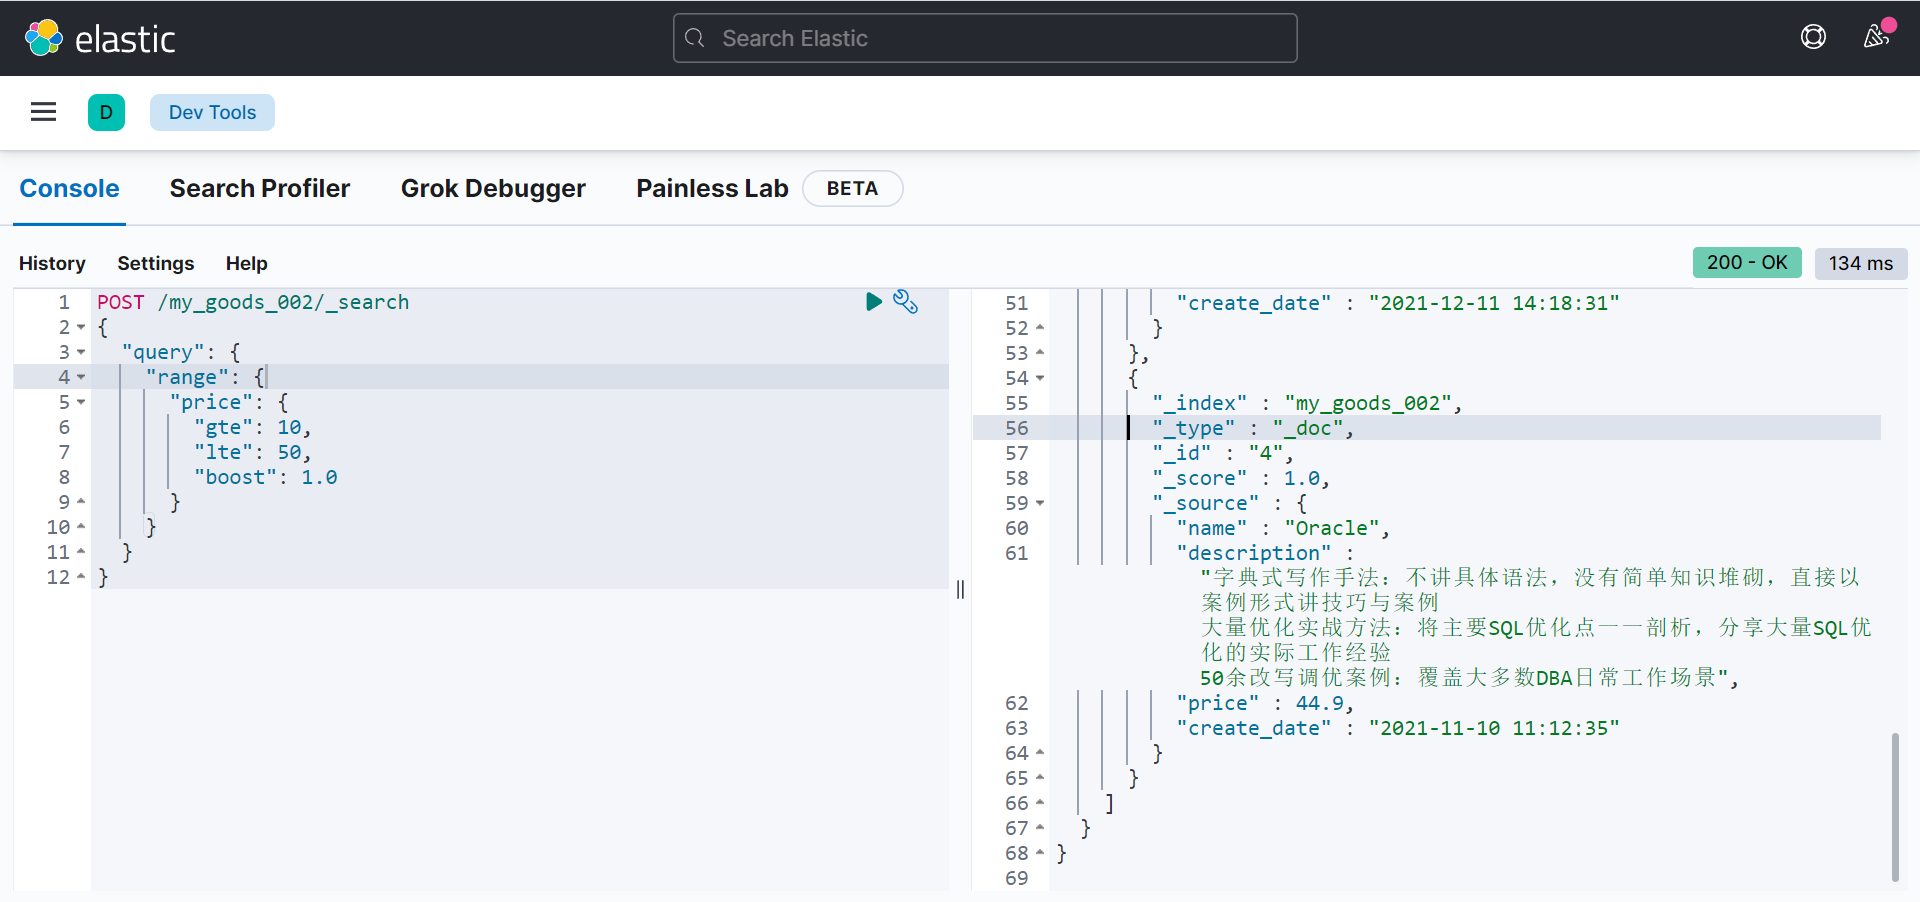Open the hamburger navigation menu
The width and height of the screenshot is (1920, 902).
[x=43, y=112]
